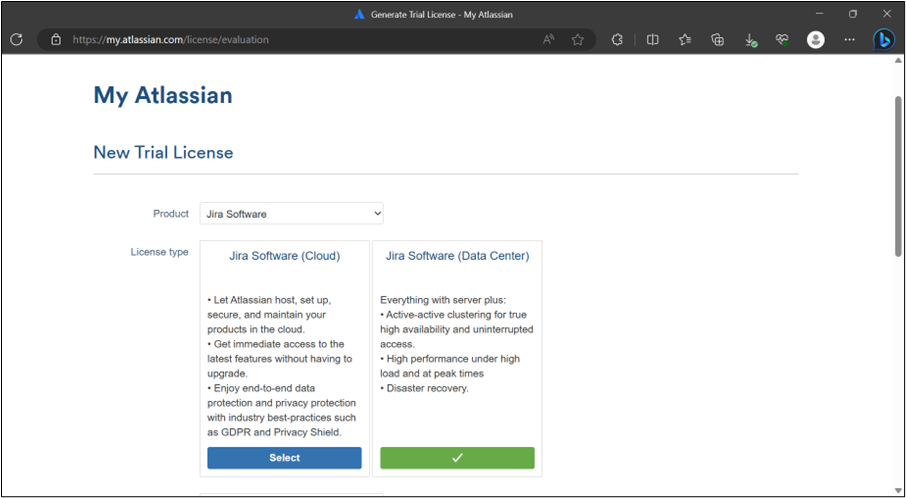Click the My Atlassian heading

coord(163,95)
